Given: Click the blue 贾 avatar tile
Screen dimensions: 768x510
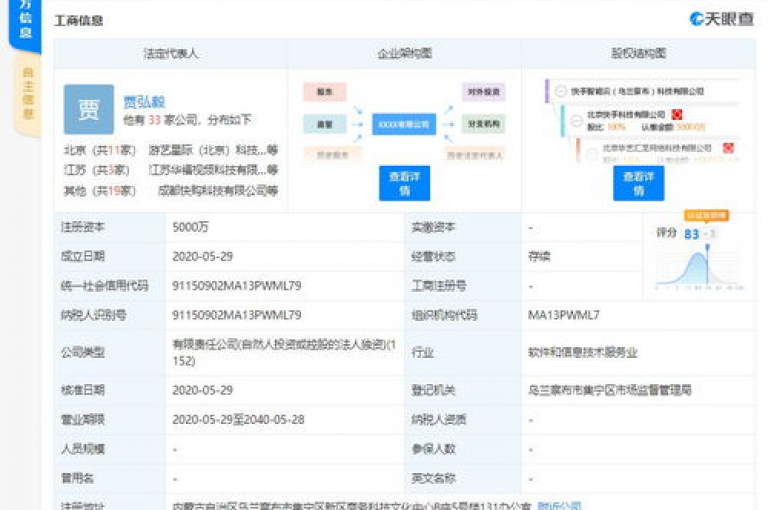Looking at the screenshot, I should click(x=89, y=109).
